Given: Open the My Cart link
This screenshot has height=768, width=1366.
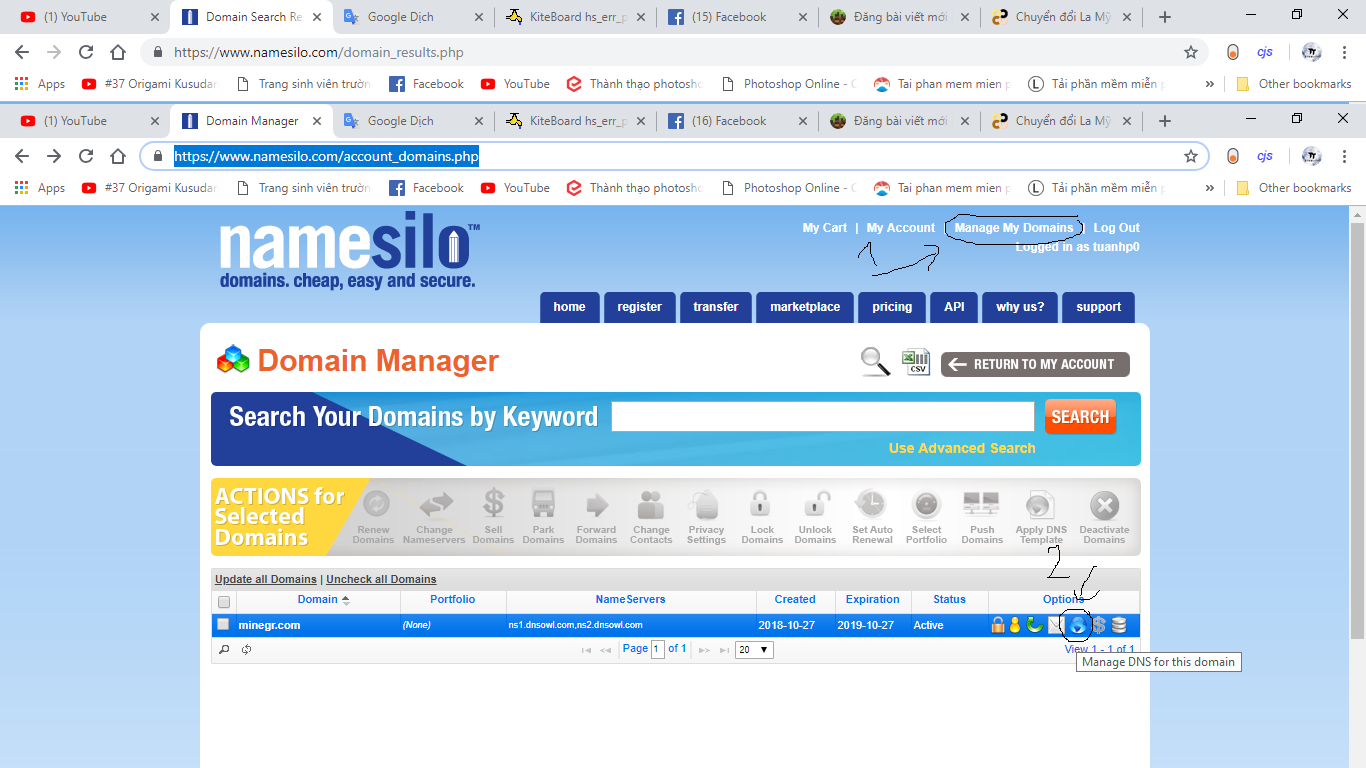Looking at the screenshot, I should tap(825, 228).
